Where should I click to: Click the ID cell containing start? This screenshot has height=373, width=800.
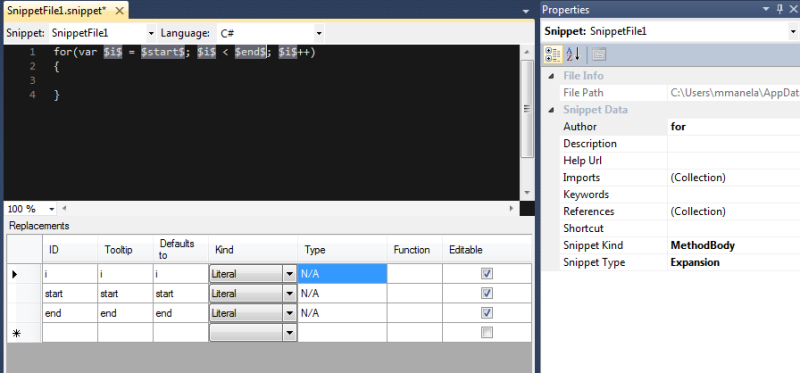70,294
